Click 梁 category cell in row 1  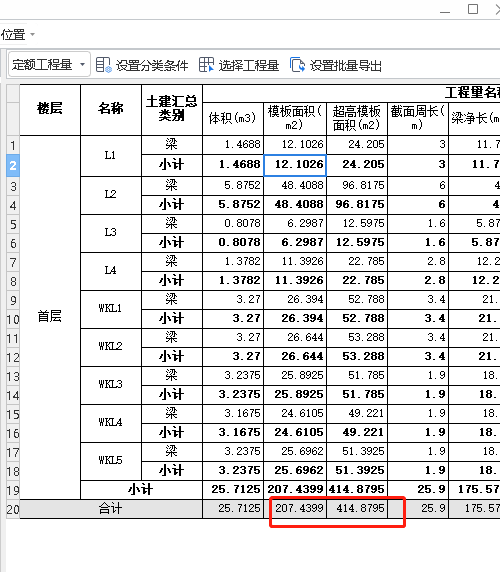coord(172,145)
